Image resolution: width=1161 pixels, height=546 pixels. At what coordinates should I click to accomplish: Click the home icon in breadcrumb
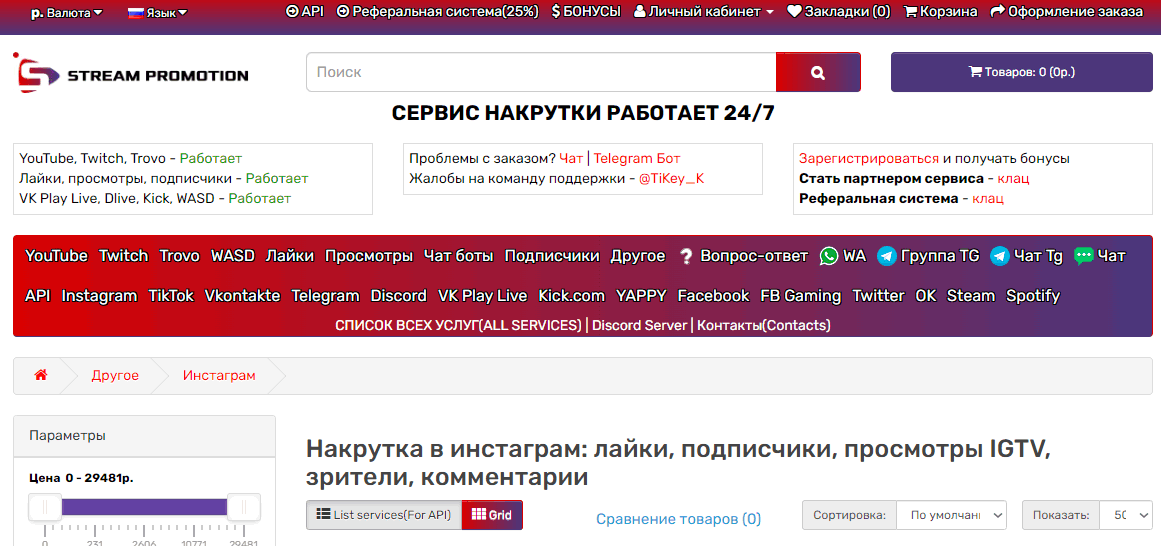(x=41, y=375)
